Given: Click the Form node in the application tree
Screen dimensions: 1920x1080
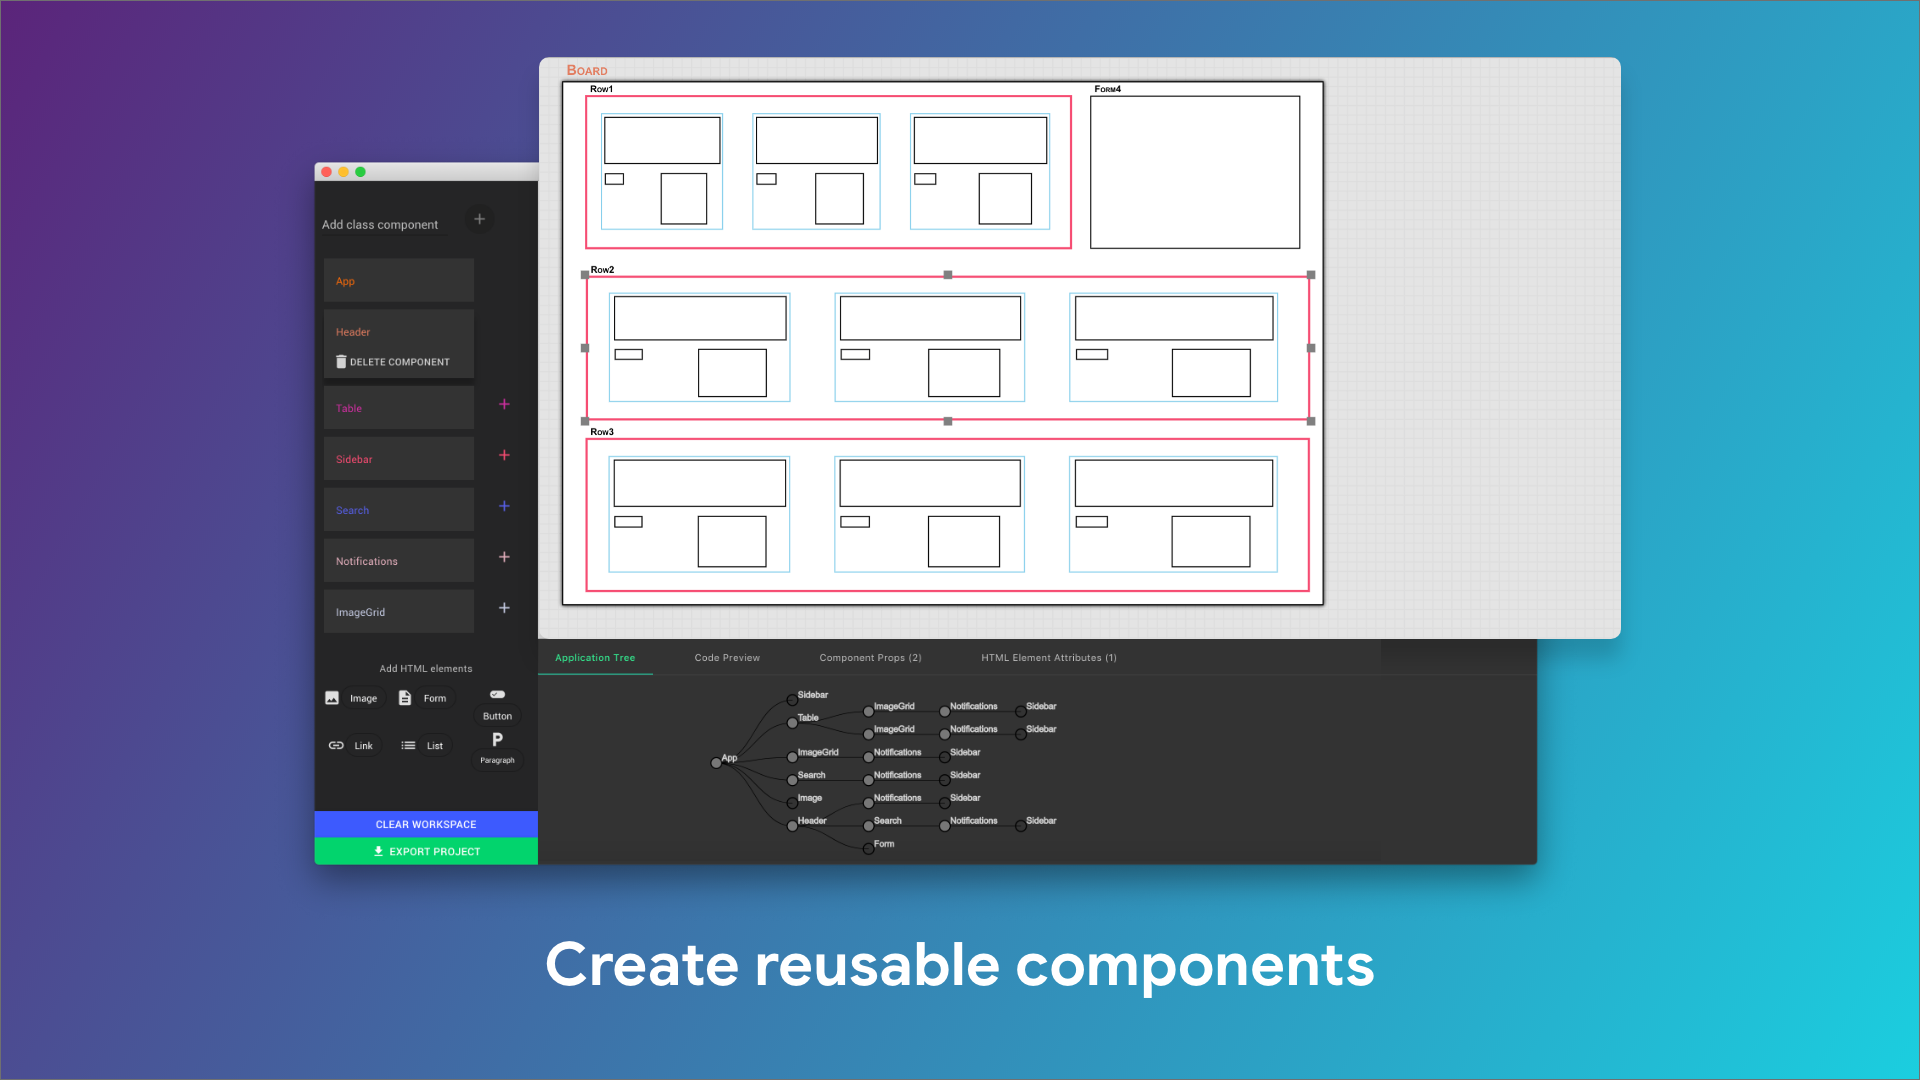Looking at the screenshot, I should coord(868,849).
